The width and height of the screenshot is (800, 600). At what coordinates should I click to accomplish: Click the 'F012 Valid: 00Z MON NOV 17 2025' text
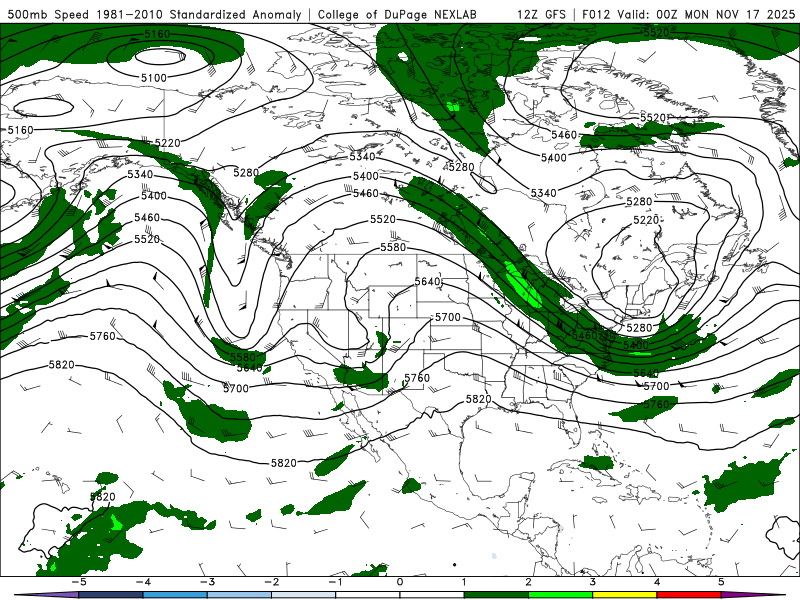pyautogui.click(x=688, y=14)
